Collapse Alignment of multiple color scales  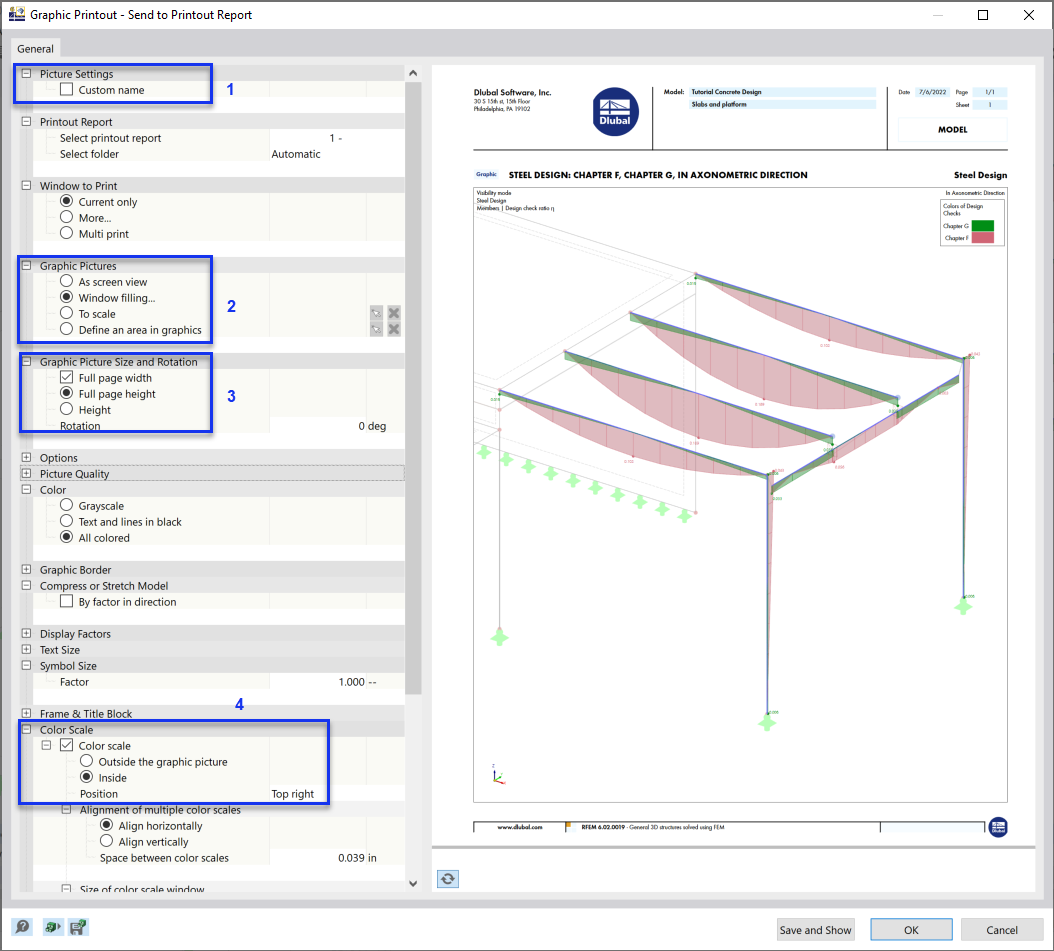click(67, 809)
